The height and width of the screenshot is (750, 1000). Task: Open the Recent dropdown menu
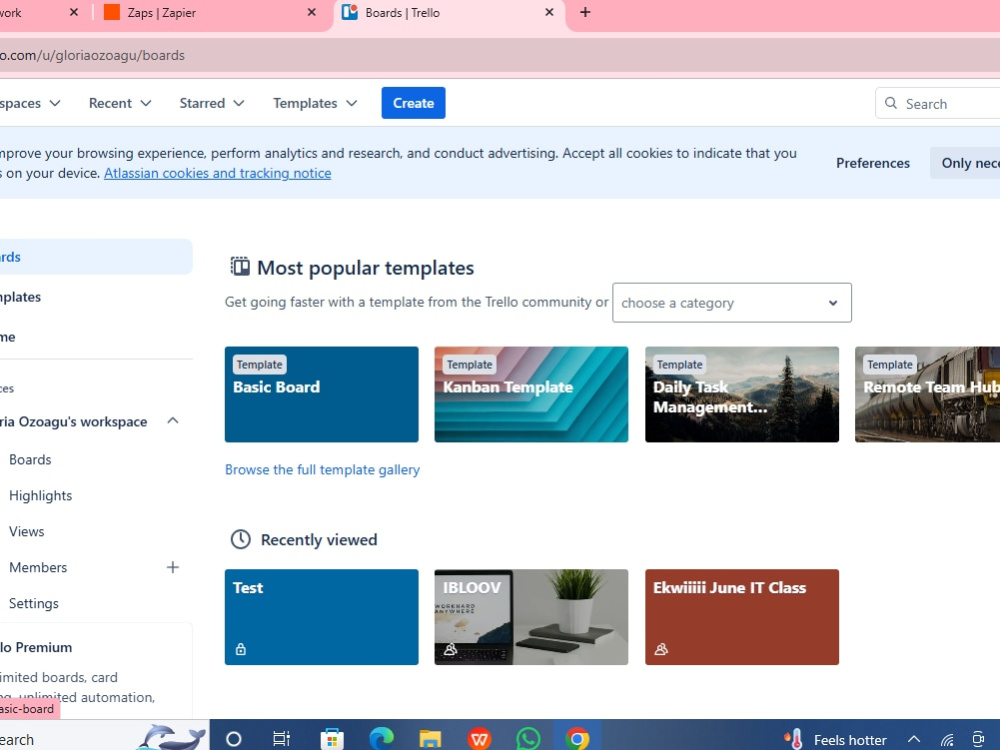pos(120,103)
